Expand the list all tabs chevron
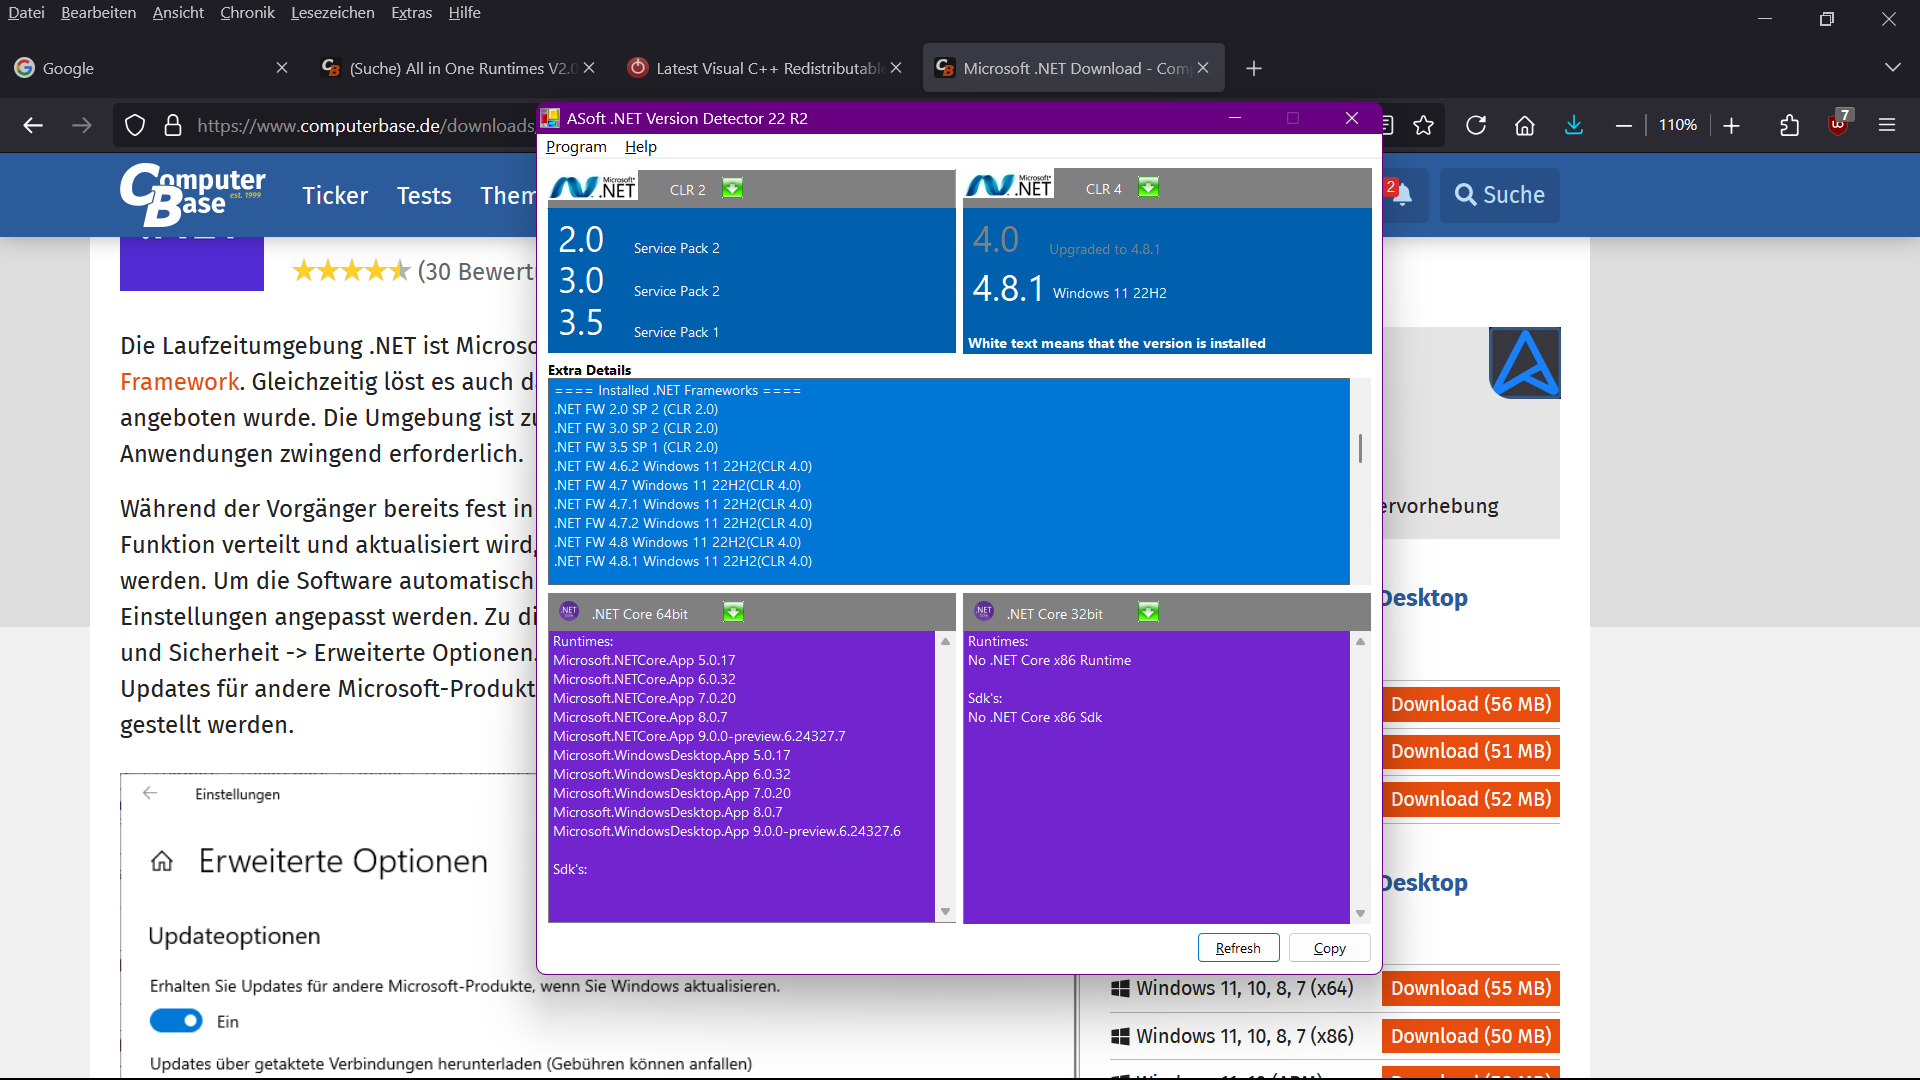The height and width of the screenshot is (1080, 1920). click(1892, 68)
